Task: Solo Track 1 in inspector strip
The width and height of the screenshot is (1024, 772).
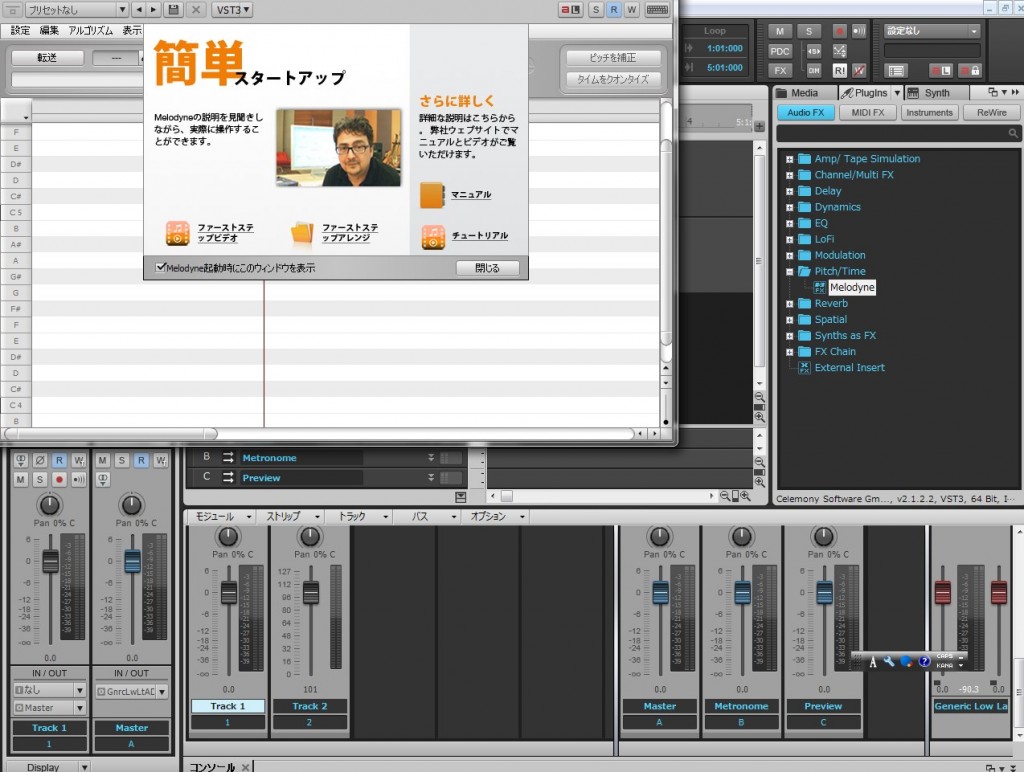Action: [x=40, y=479]
